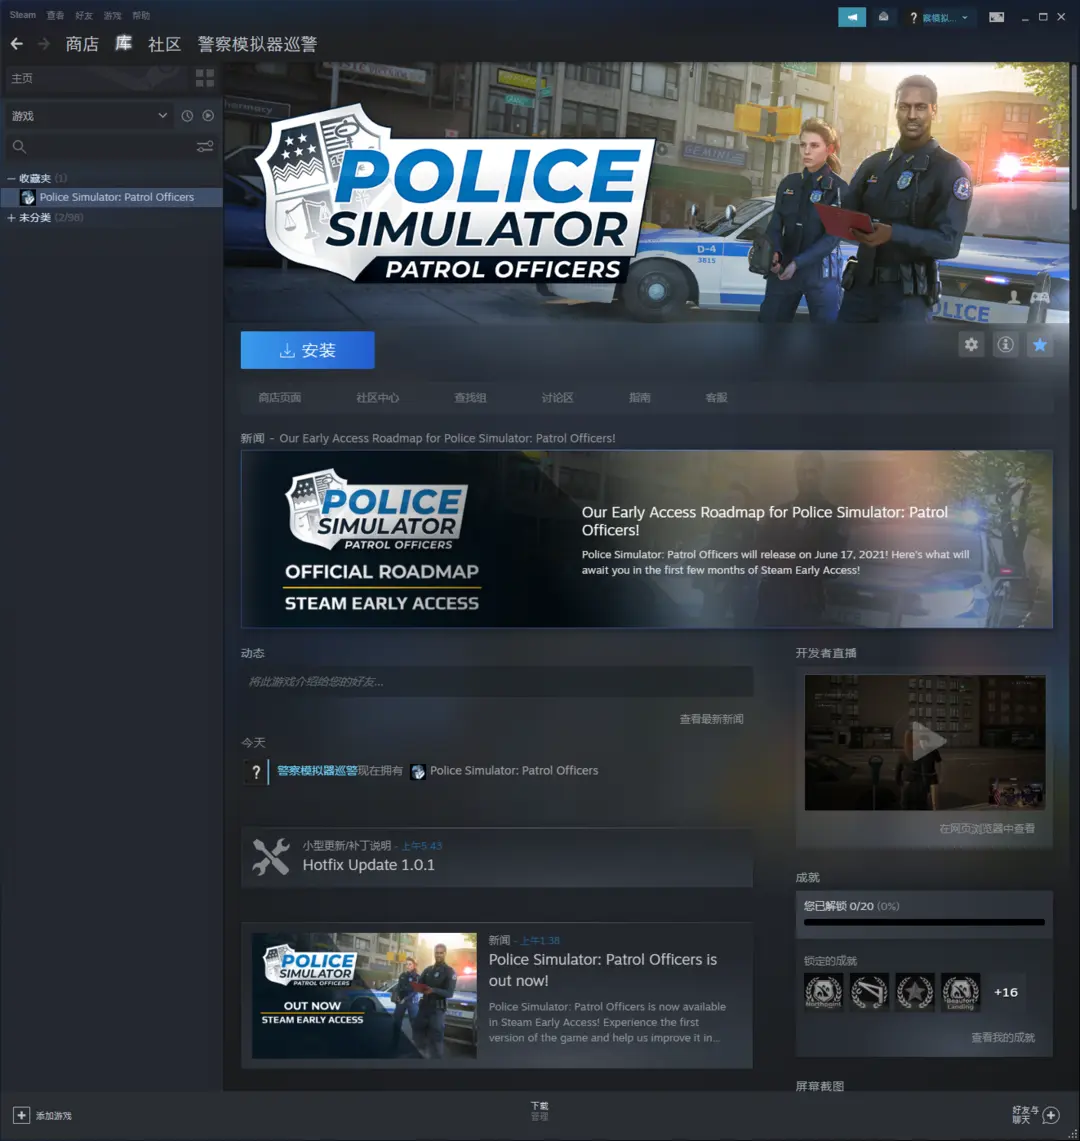
Task: Click the Beaufort Landing achievement icon
Action: tap(961, 992)
